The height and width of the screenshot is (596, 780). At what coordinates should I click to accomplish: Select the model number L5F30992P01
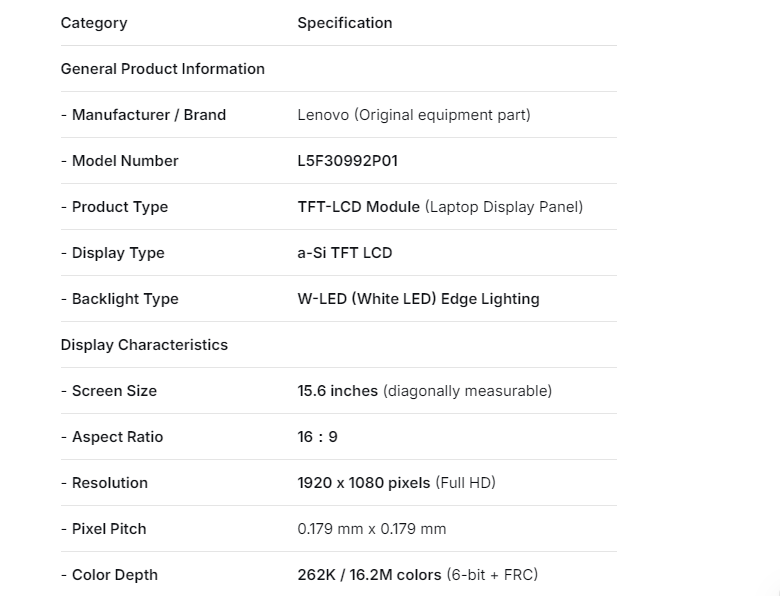click(x=347, y=161)
